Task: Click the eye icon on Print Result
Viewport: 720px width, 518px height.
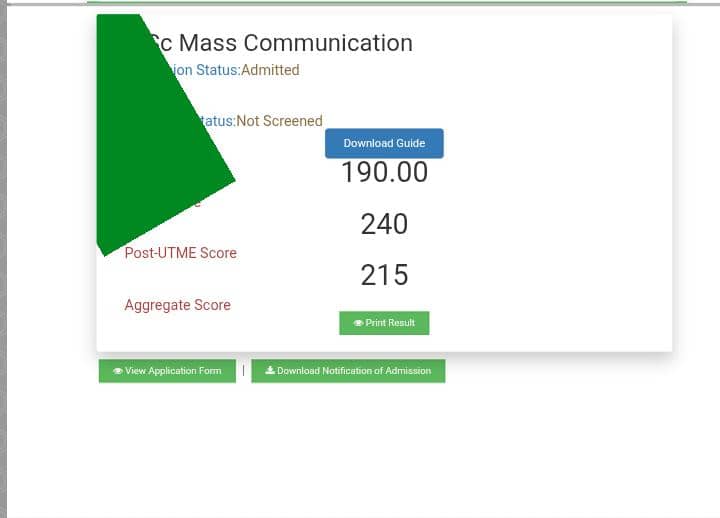Action: pos(359,323)
